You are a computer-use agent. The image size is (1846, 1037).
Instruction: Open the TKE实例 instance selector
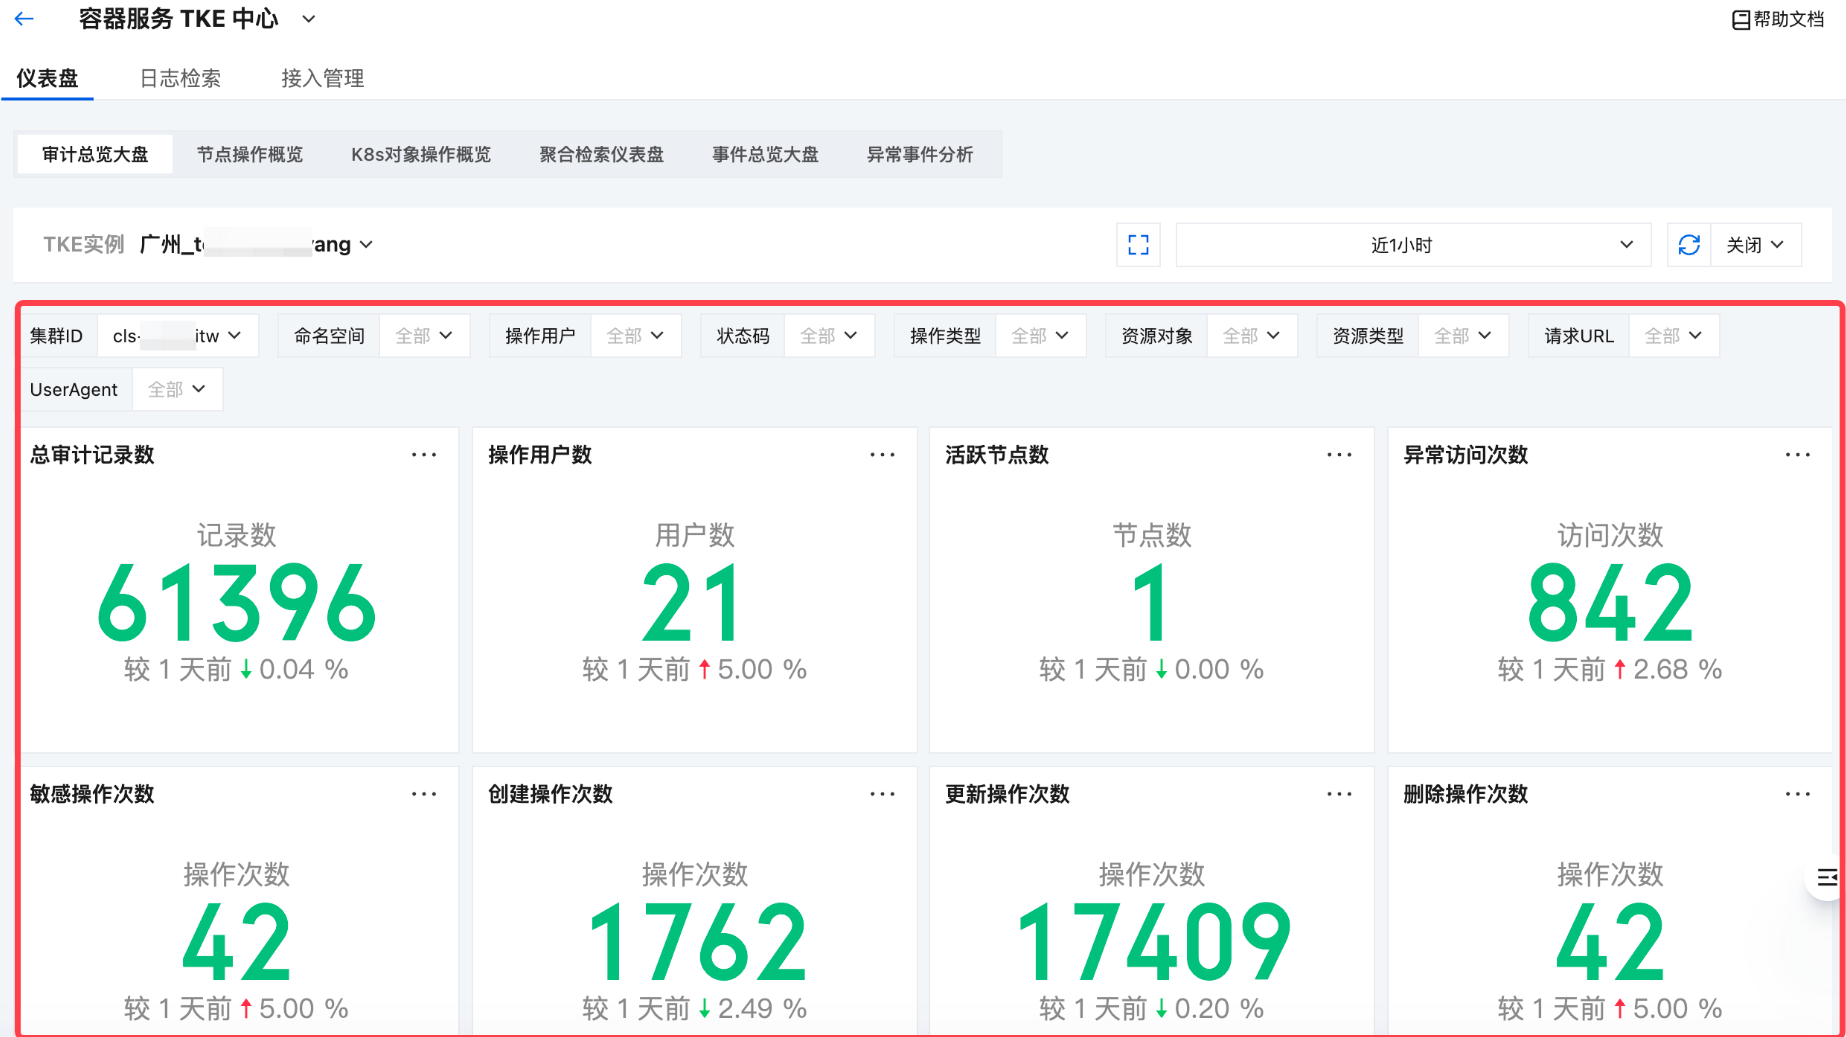point(256,245)
